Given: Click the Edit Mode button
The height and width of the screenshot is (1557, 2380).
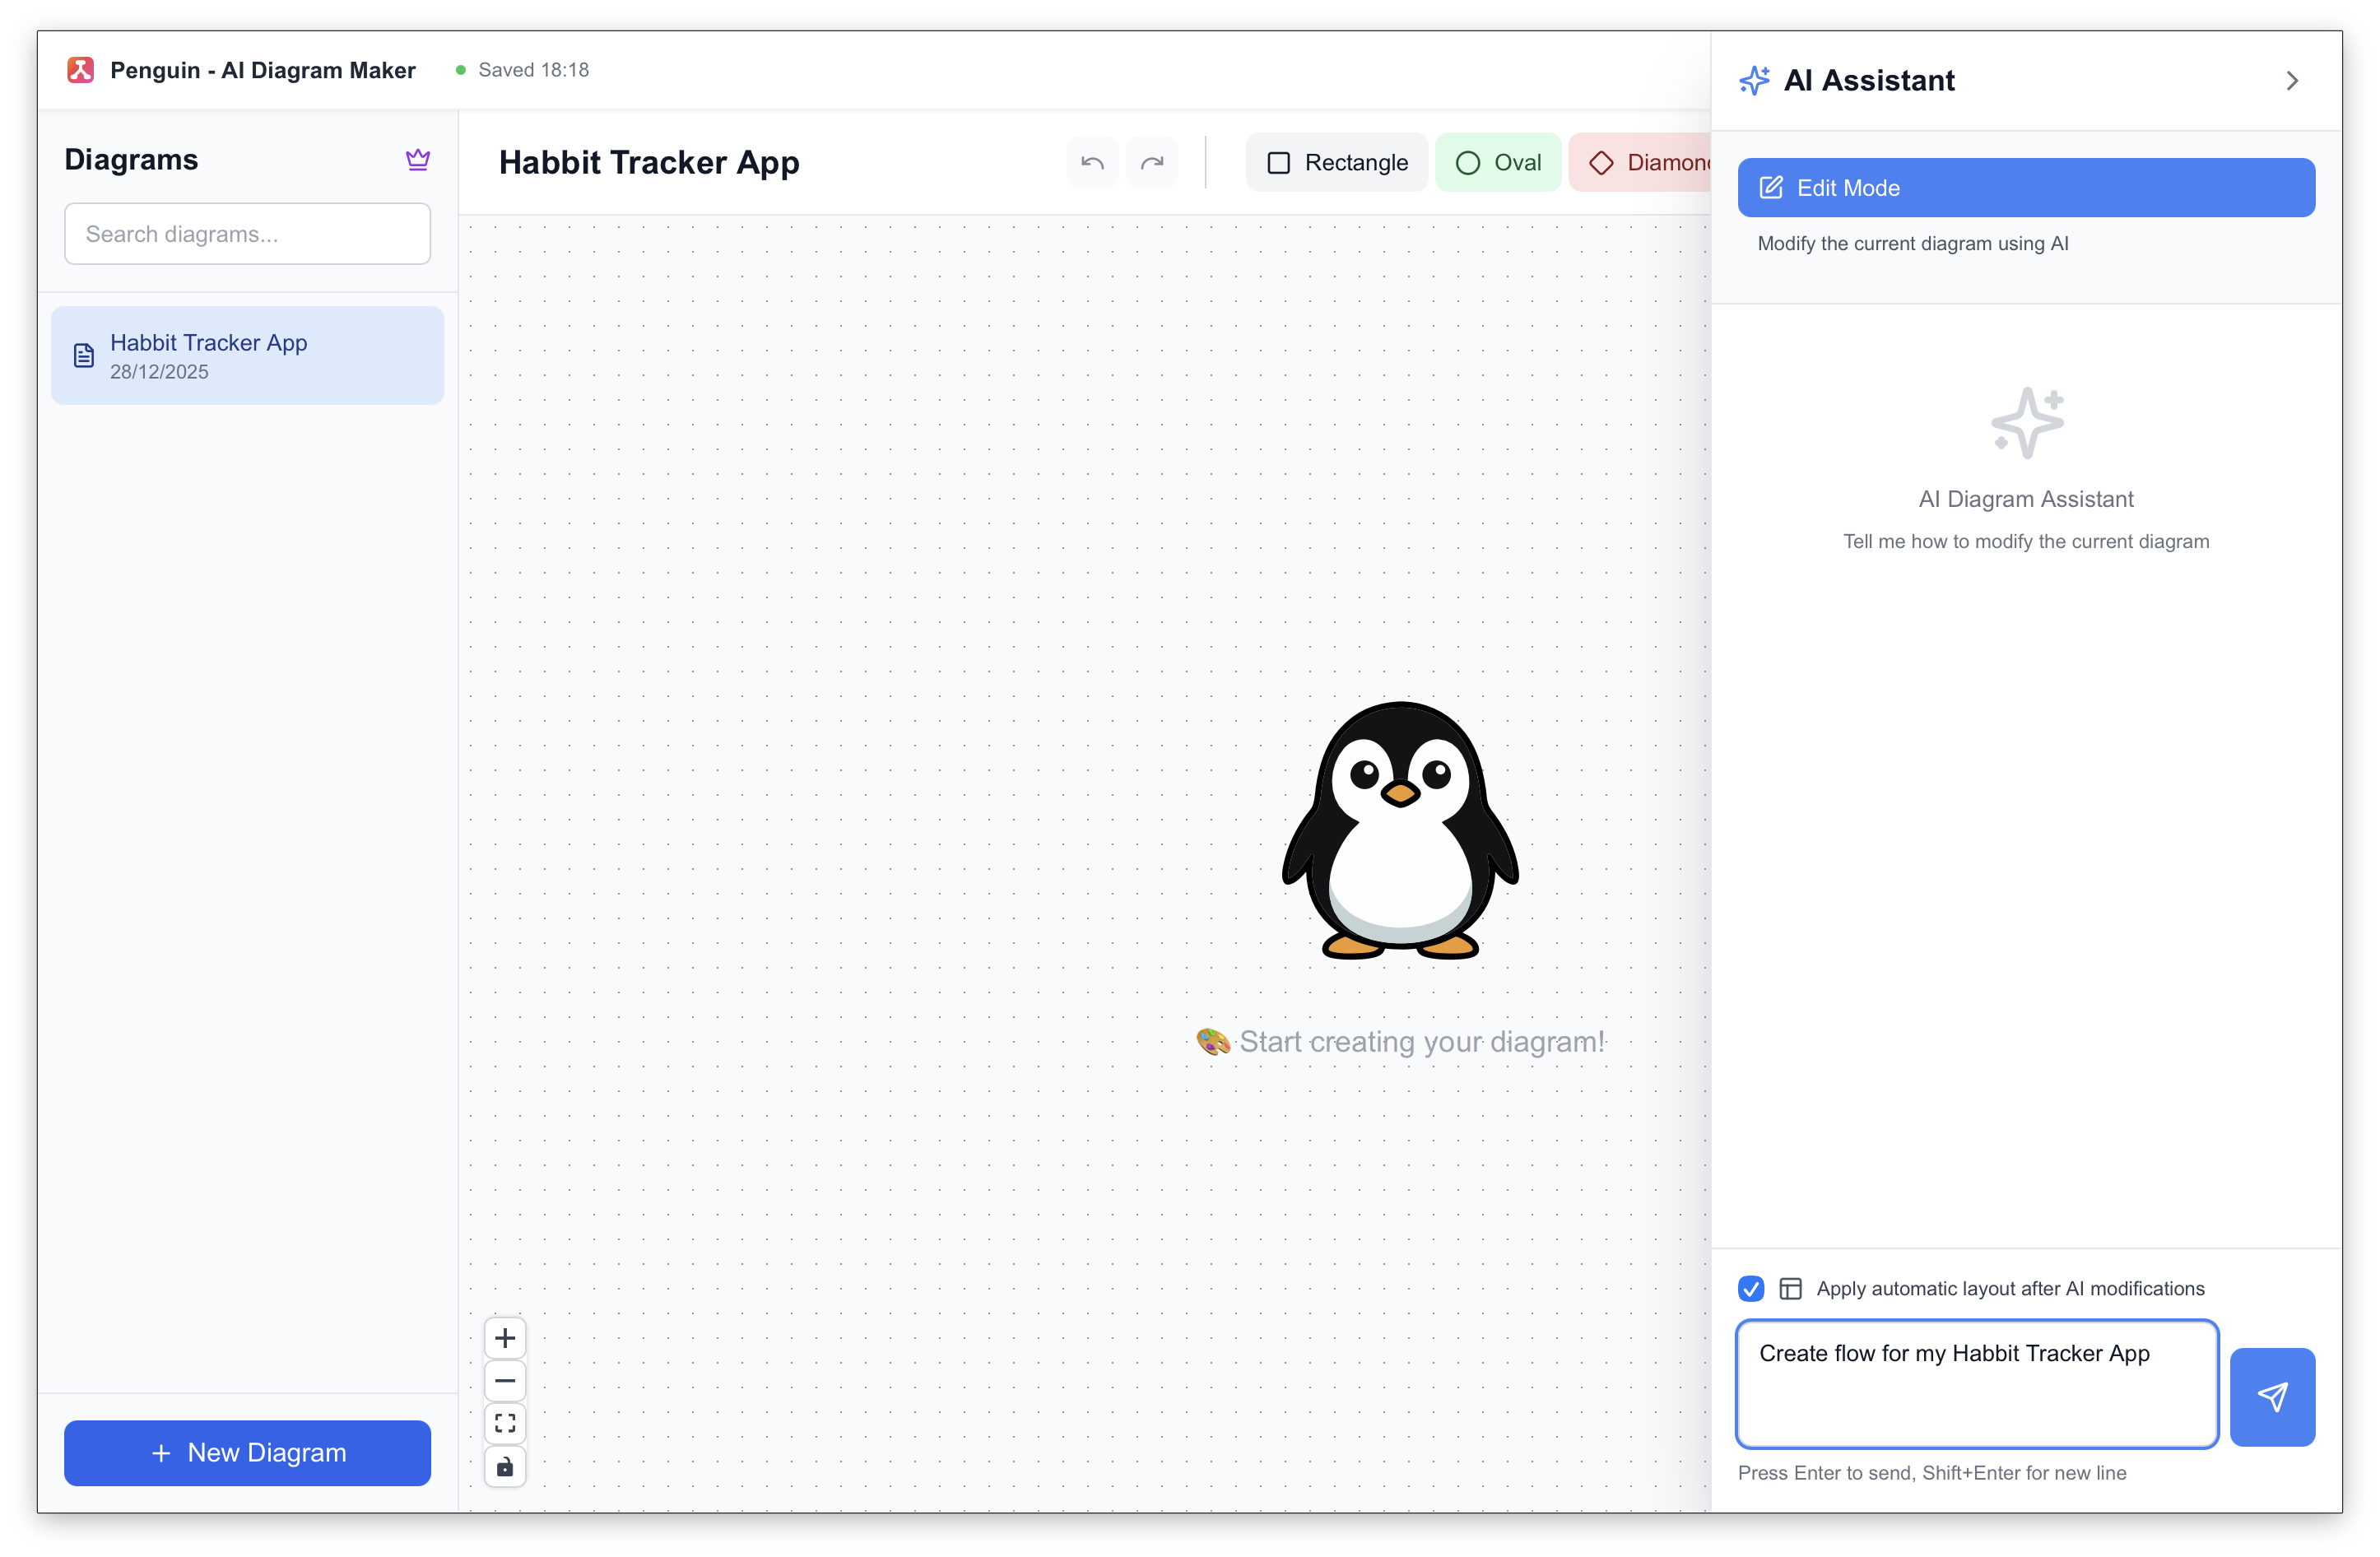Looking at the screenshot, I should coord(2026,188).
